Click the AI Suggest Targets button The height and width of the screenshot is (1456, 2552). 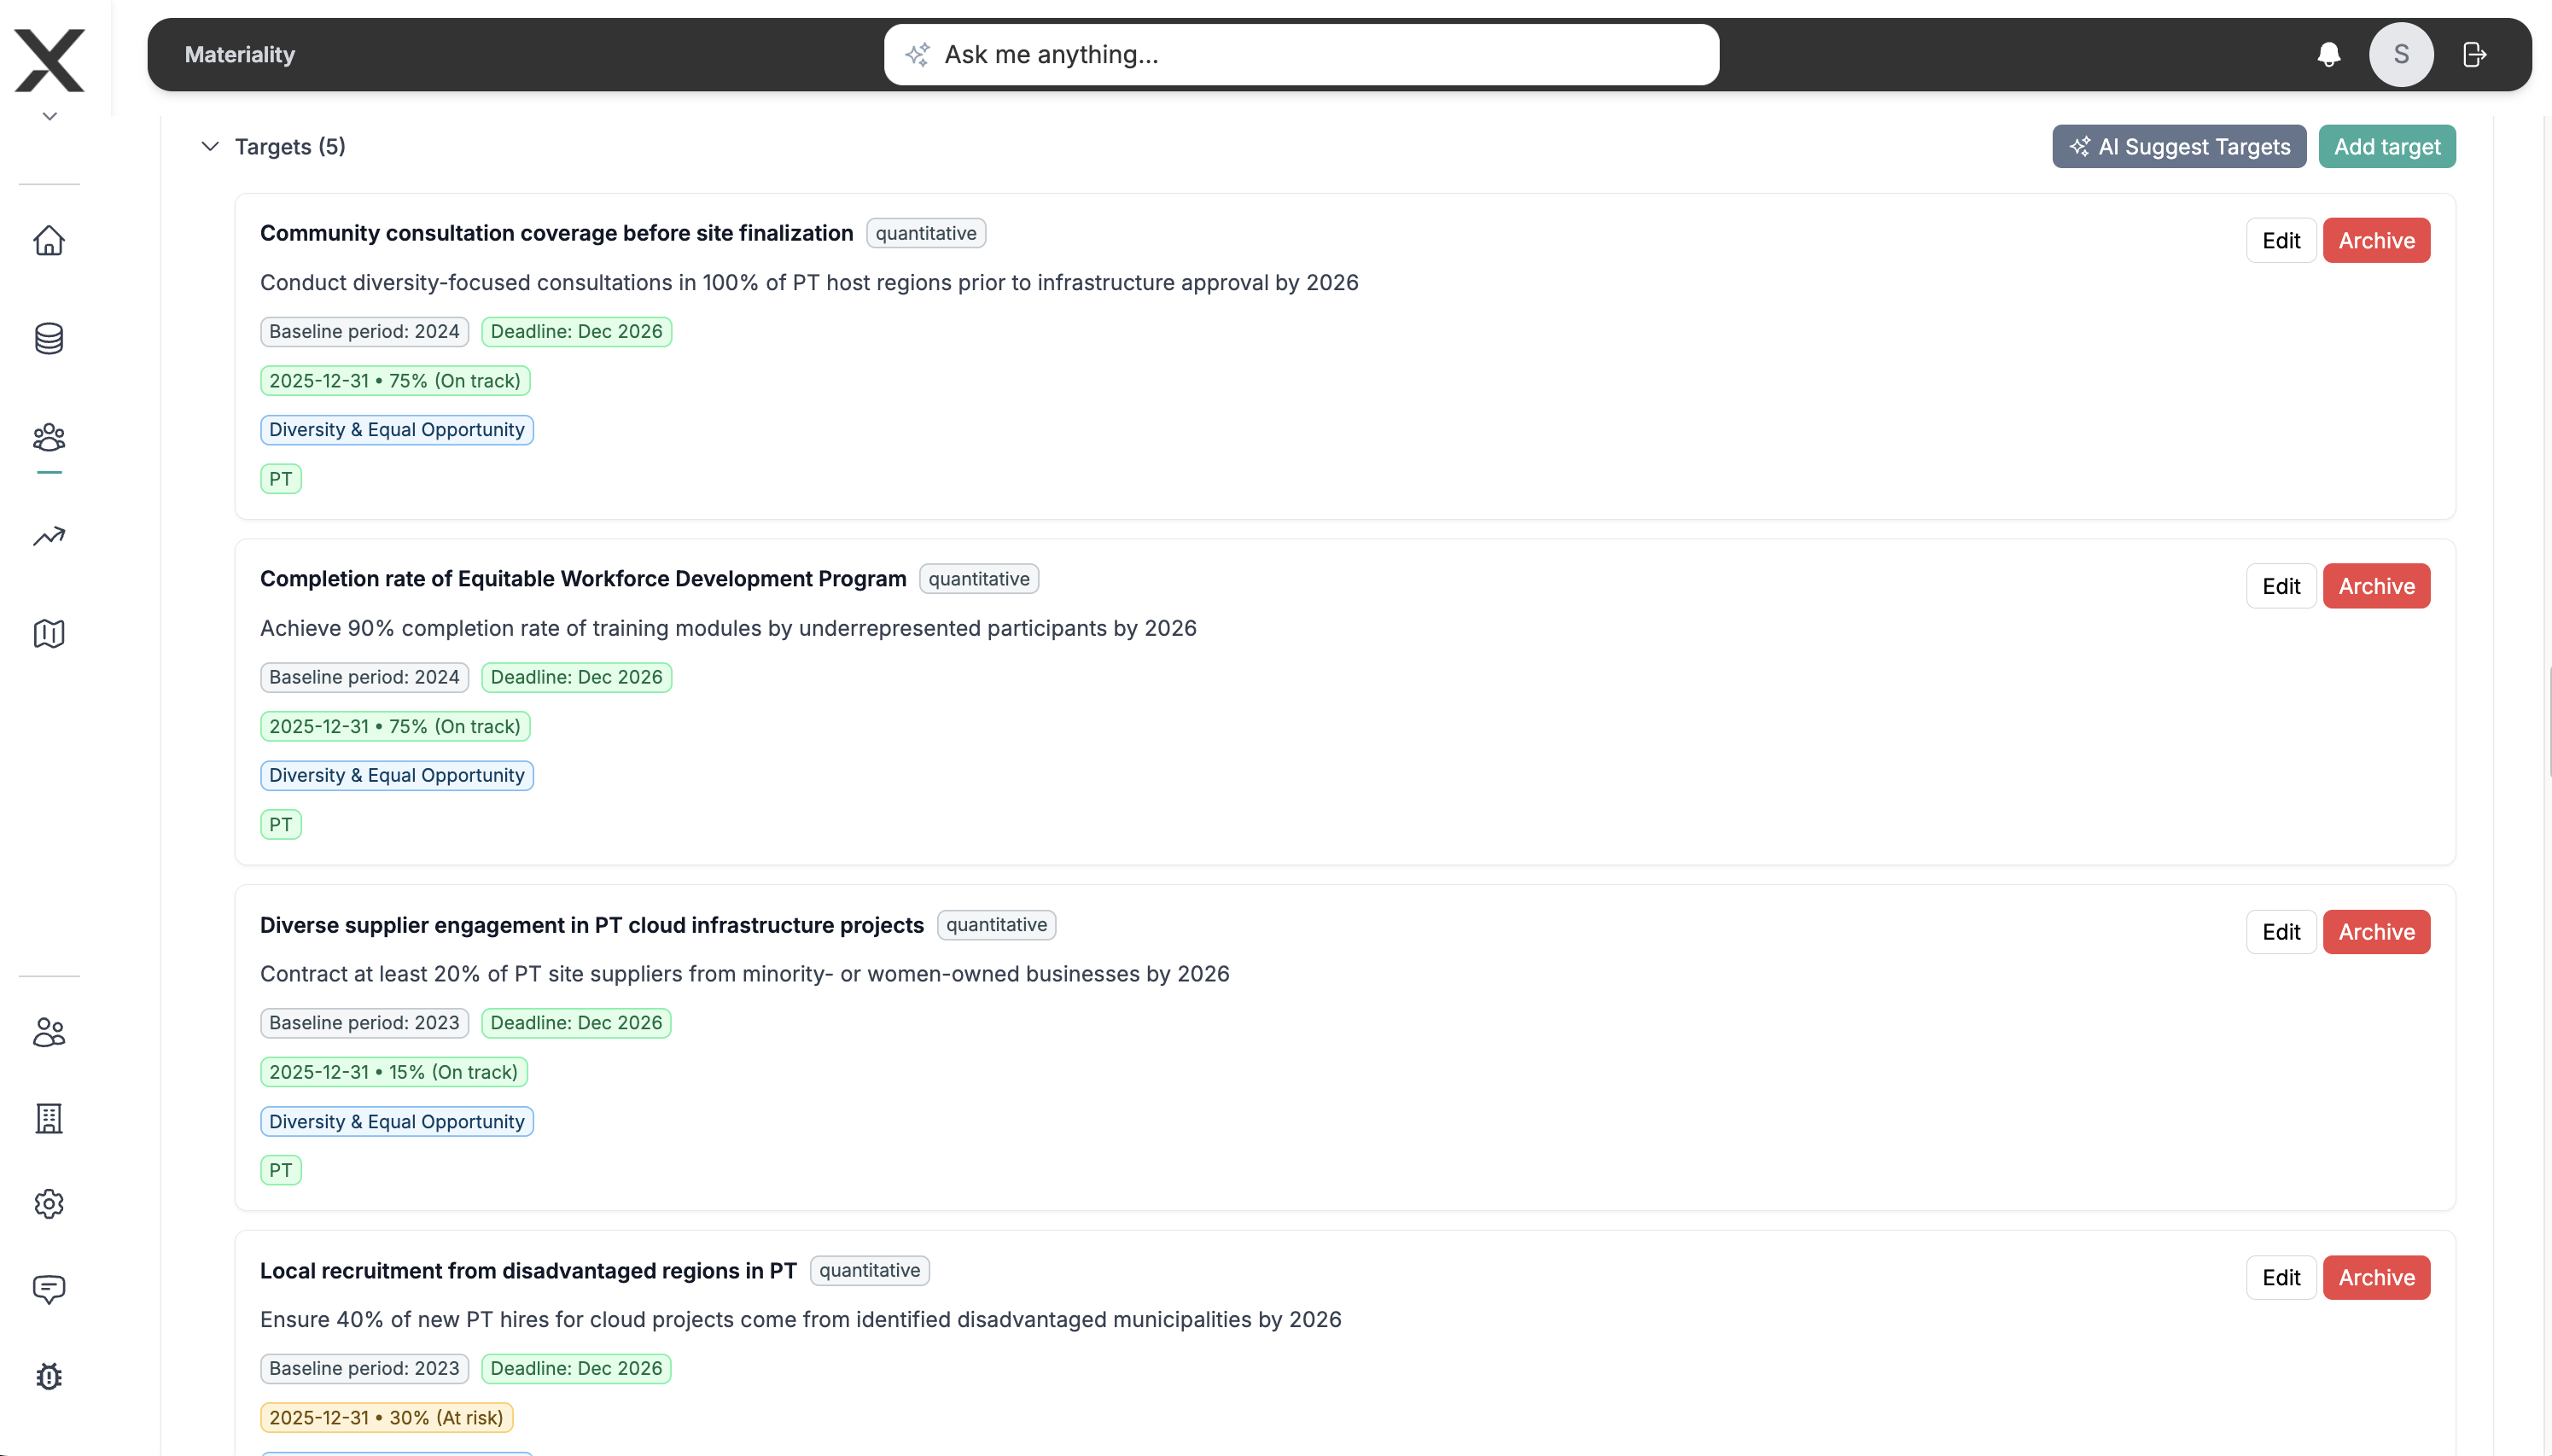pos(2179,147)
